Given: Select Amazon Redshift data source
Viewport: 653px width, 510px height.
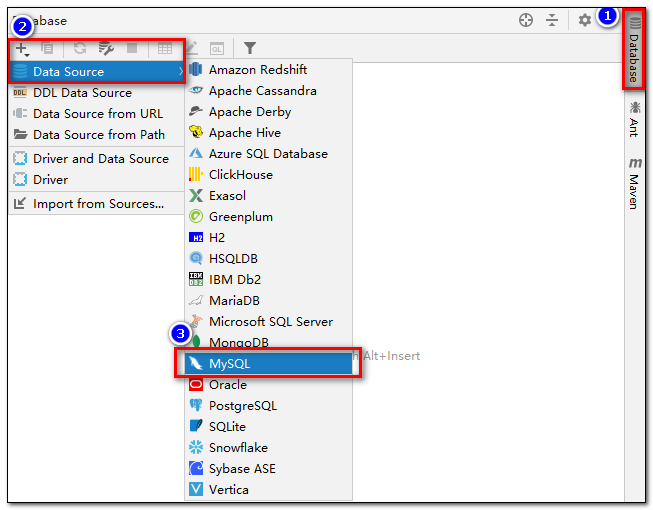Looking at the screenshot, I should click(x=269, y=70).
